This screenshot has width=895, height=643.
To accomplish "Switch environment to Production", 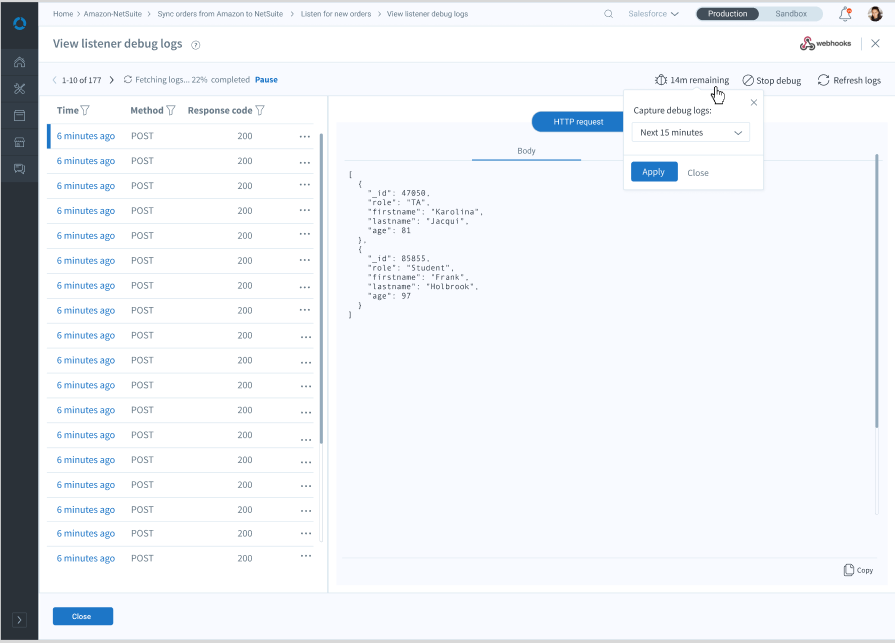I will click(727, 14).
